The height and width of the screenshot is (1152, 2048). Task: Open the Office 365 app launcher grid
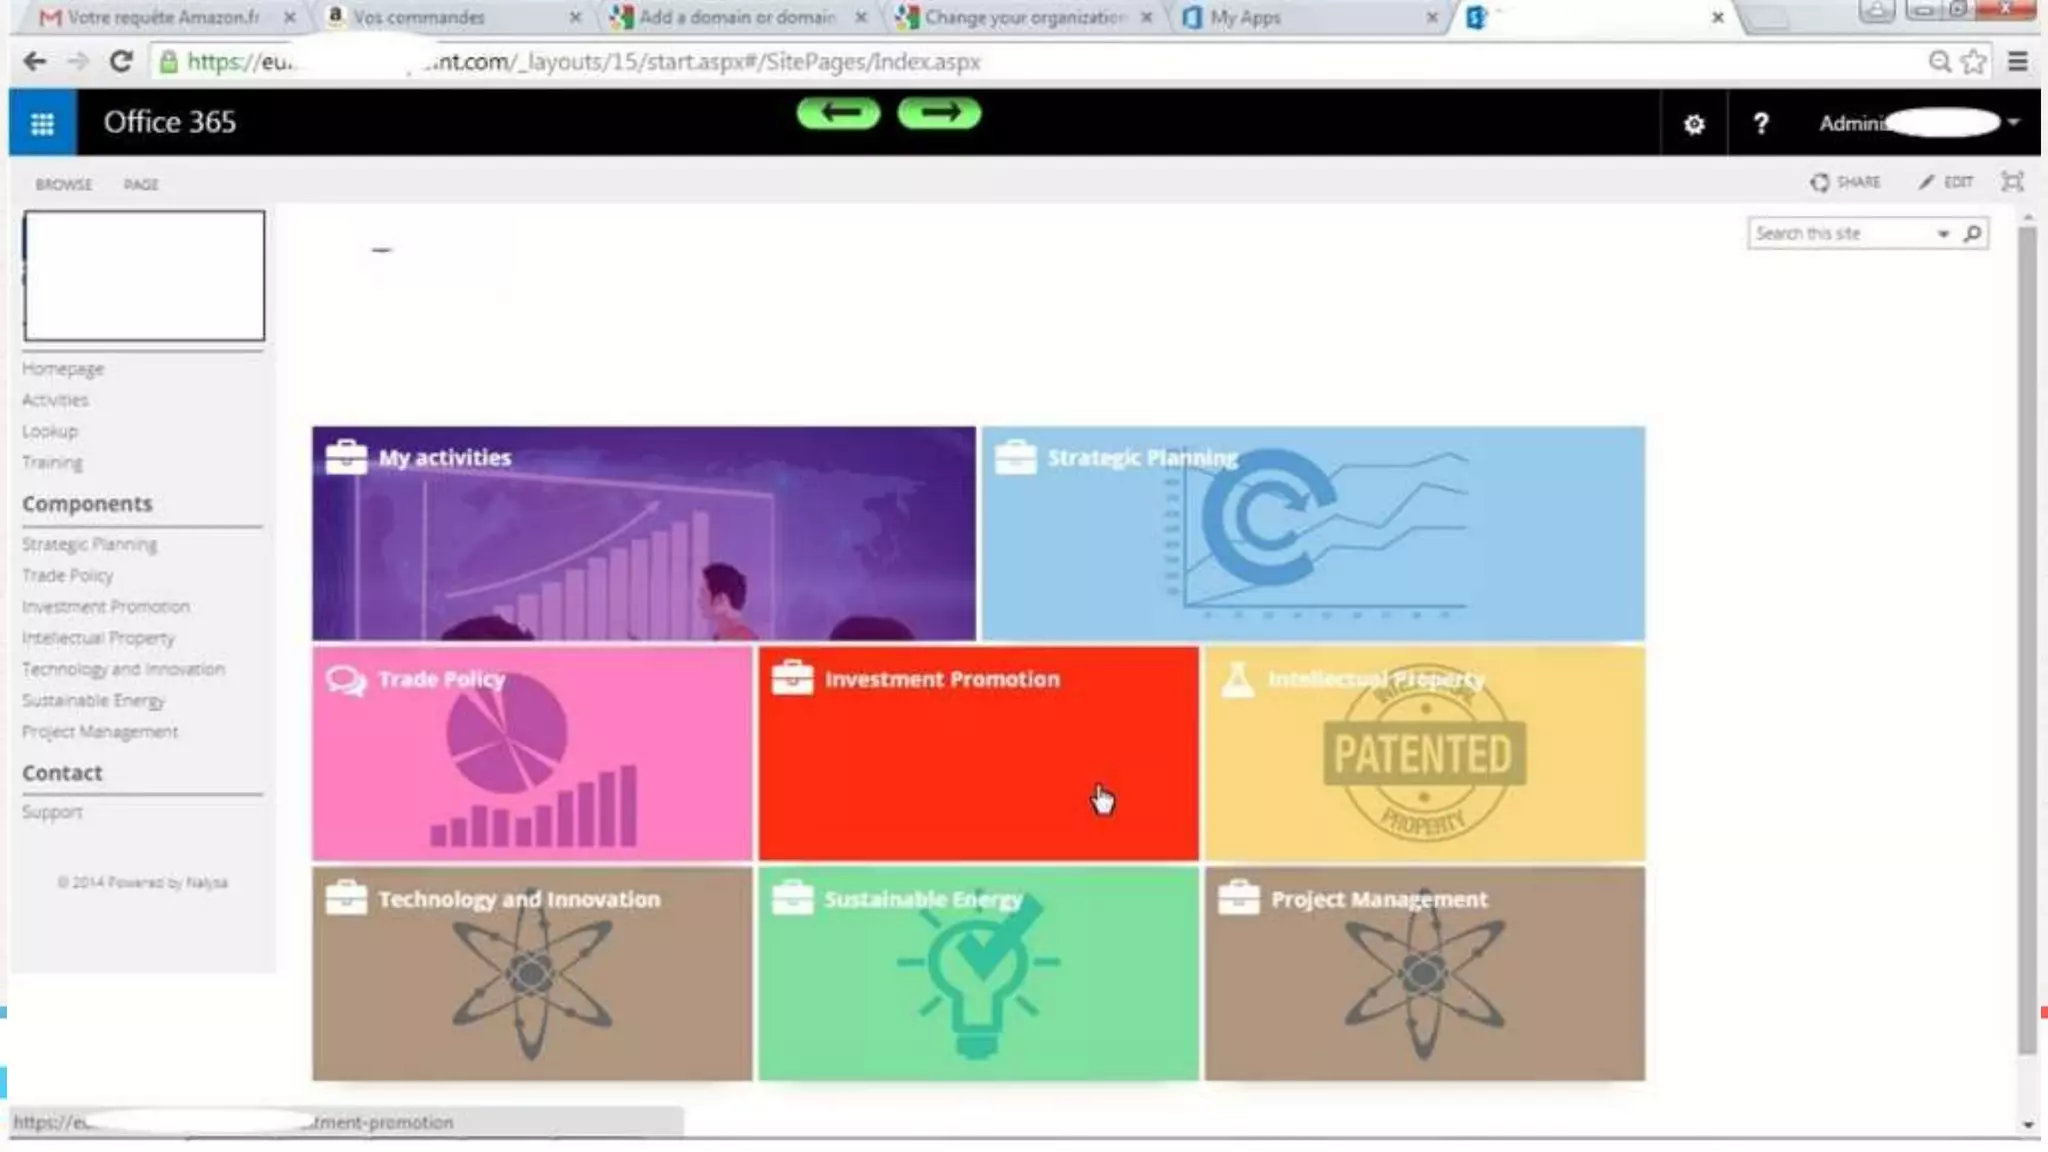tap(42, 123)
